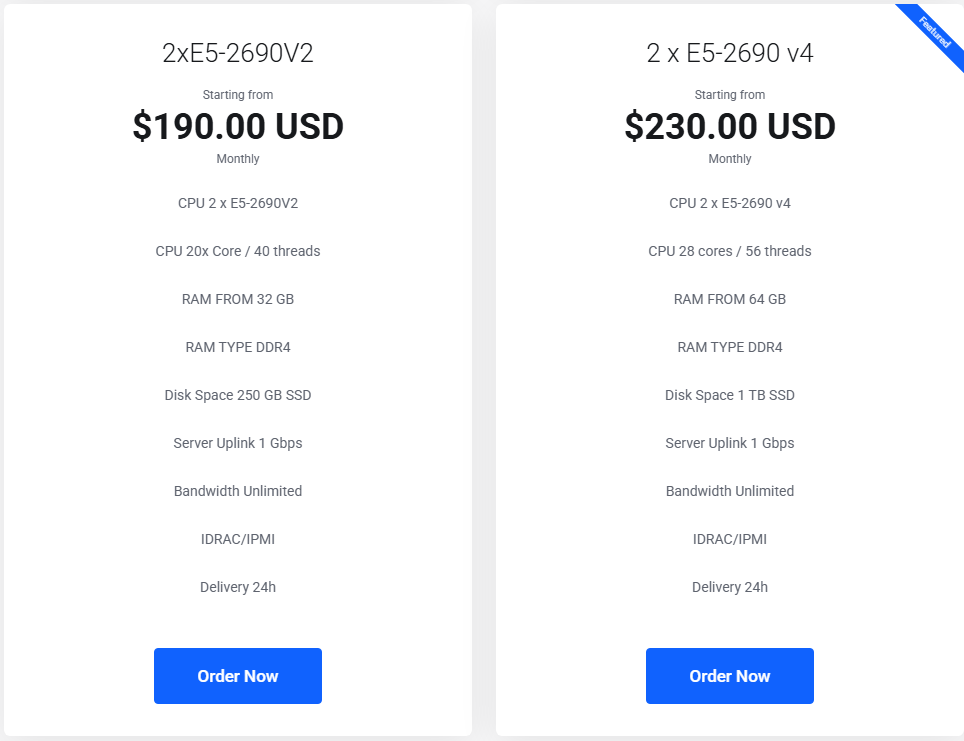964x741 pixels.
Task: Click right card's Bandwidth Unlimited text
Action: (x=730, y=491)
